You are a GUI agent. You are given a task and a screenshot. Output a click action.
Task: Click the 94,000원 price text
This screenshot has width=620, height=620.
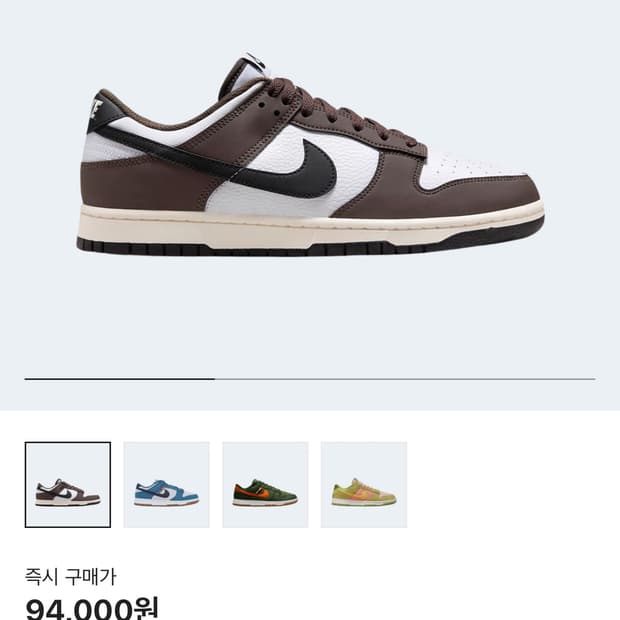tap(92, 609)
